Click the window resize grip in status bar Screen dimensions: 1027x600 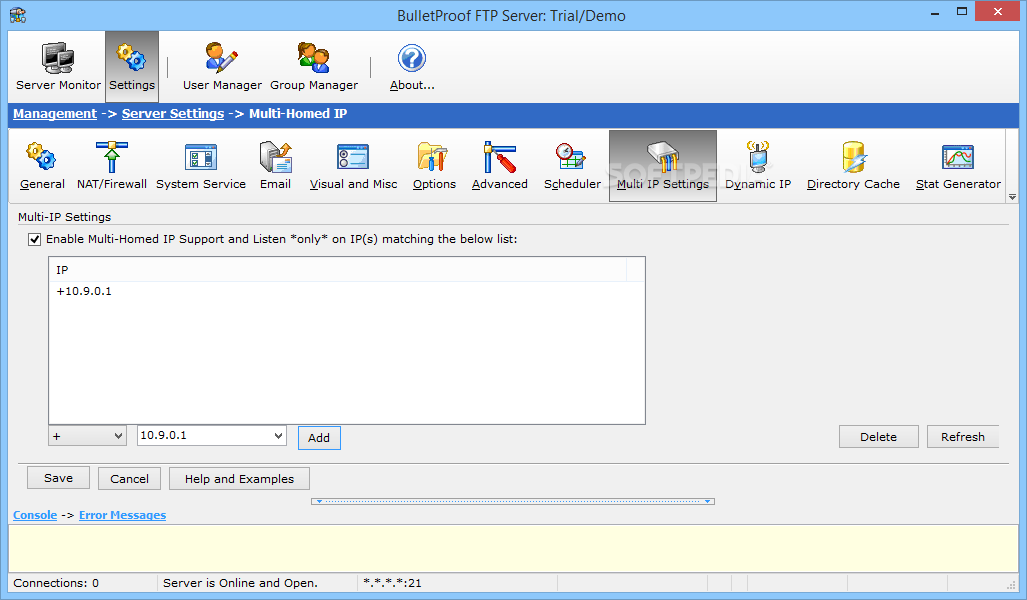pyautogui.click(x=1011, y=585)
